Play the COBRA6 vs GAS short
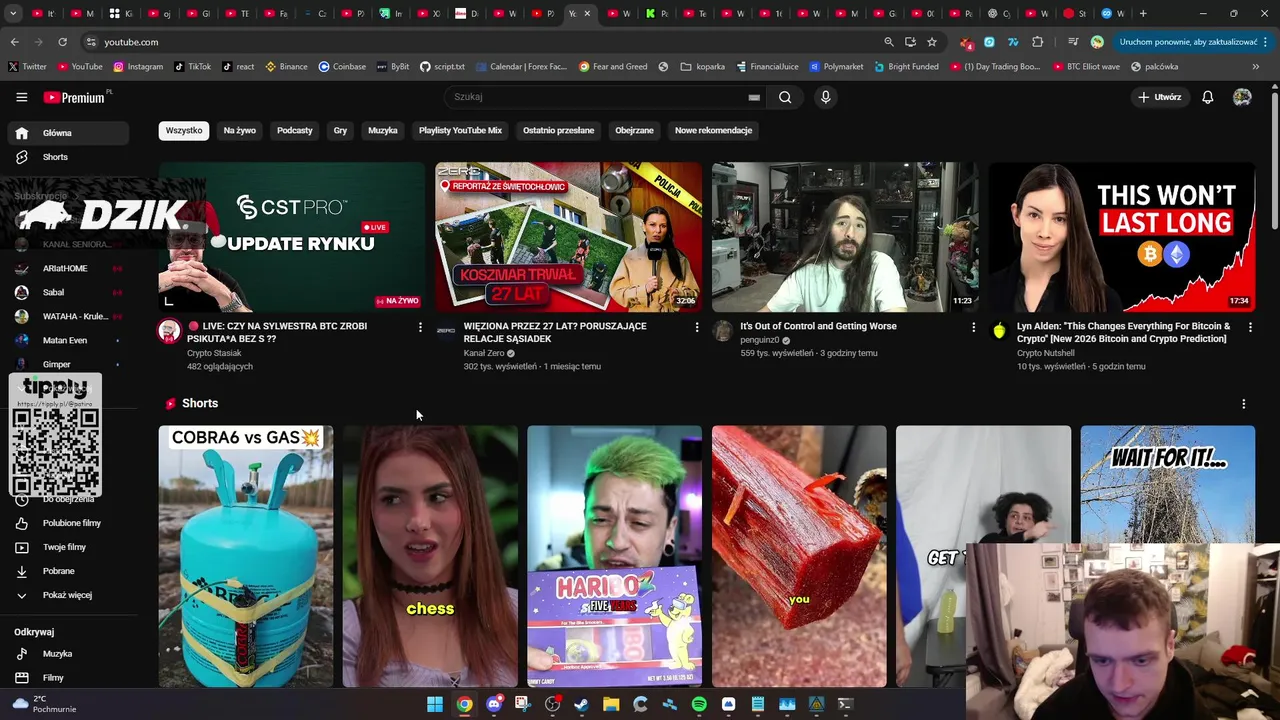The width and height of the screenshot is (1280, 720). pyautogui.click(x=245, y=556)
